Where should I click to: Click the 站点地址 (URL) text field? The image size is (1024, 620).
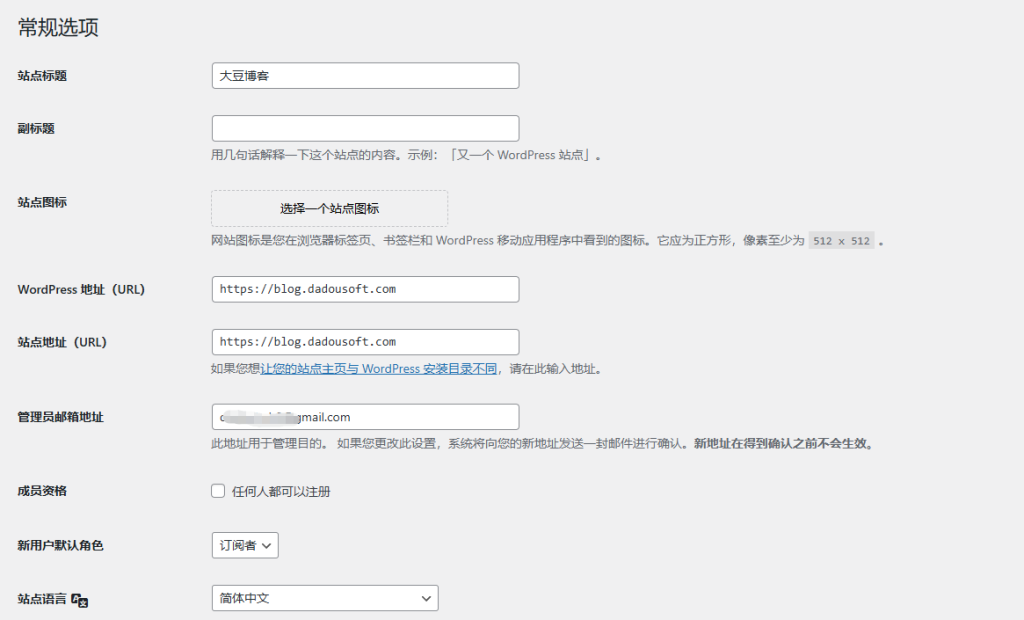(365, 342)
